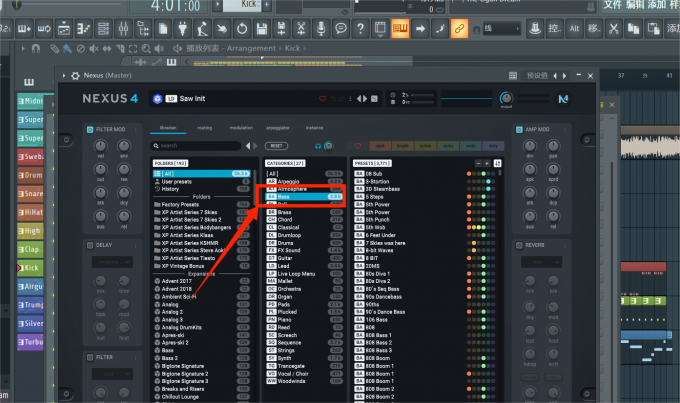
Task: Toggle the REVERB effect power button
Action: point(519,245)
